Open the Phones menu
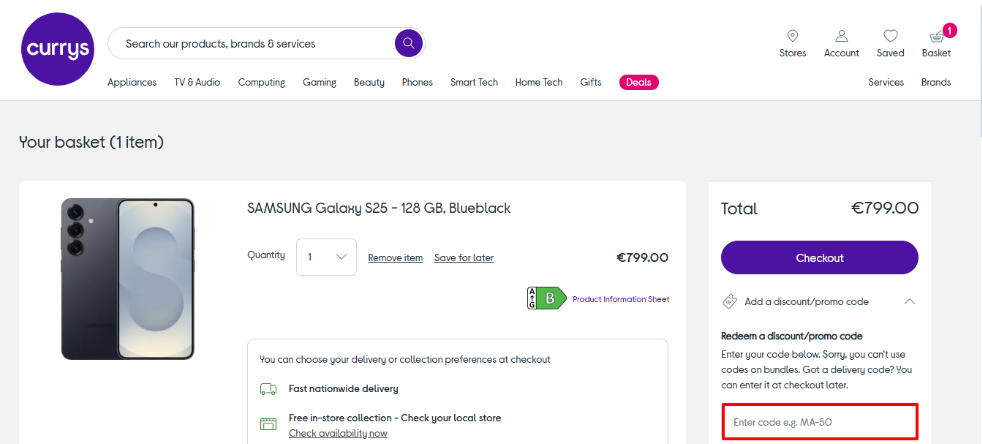Image resolution: width=982 pixels, height=444 pixels. 417,82
